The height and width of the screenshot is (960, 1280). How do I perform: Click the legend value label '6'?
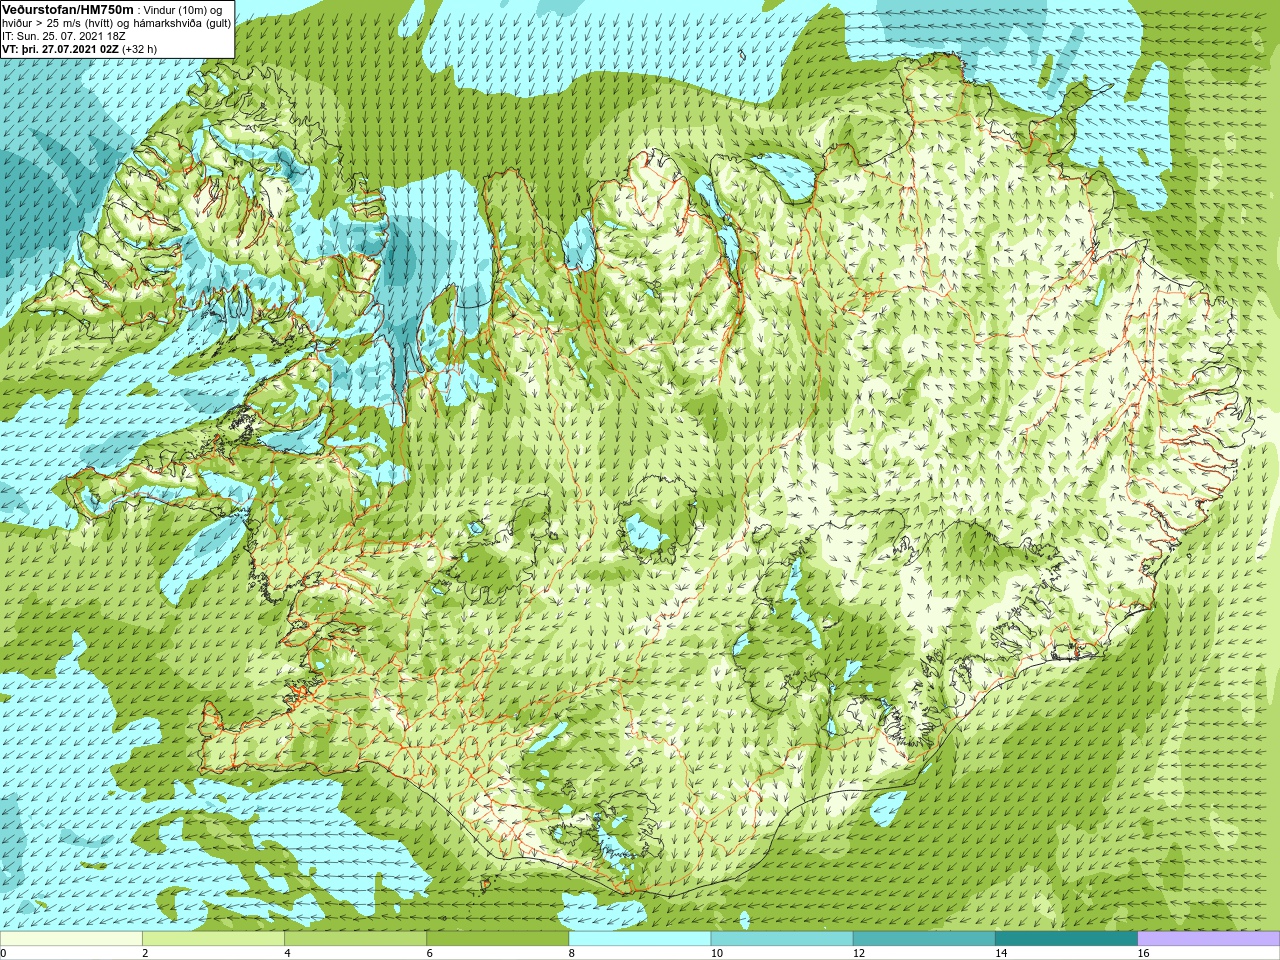[430, 954]
